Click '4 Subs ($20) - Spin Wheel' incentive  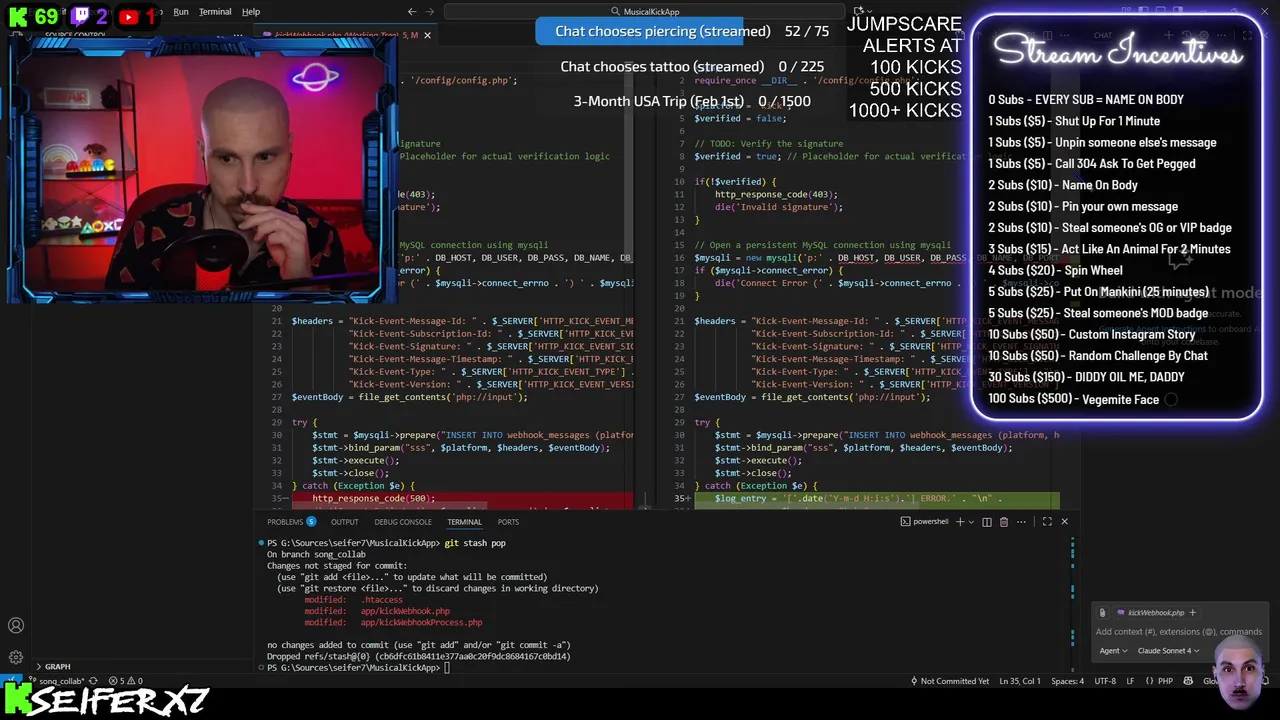1055,270
